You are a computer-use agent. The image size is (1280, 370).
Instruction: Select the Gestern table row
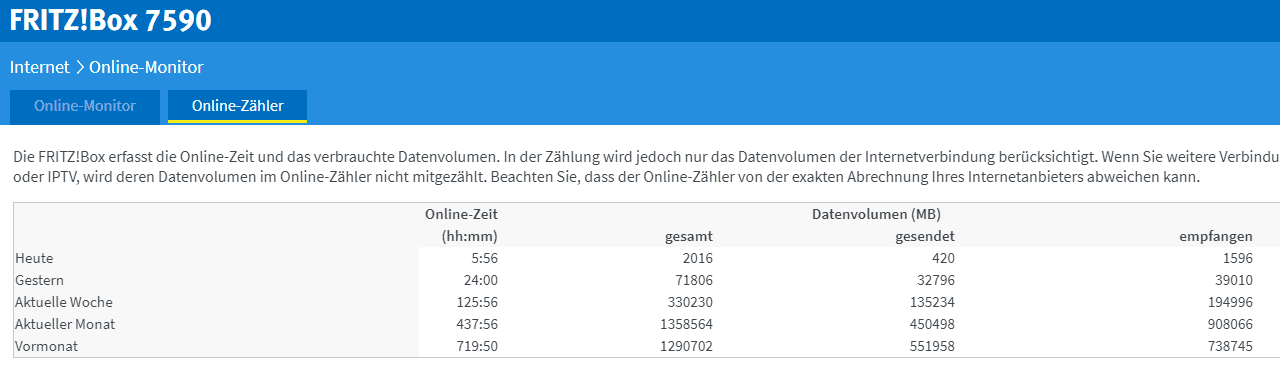(646, 280)
